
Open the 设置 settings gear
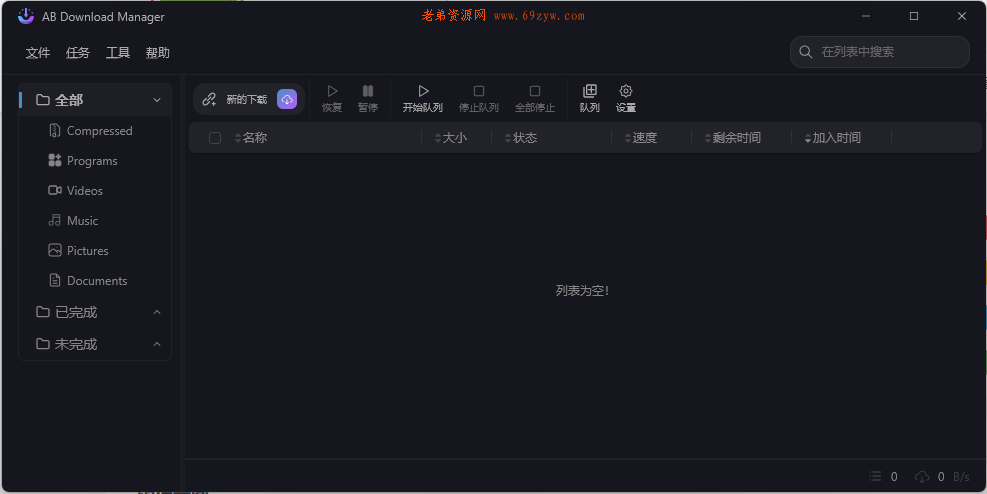[x=626, y=99]
